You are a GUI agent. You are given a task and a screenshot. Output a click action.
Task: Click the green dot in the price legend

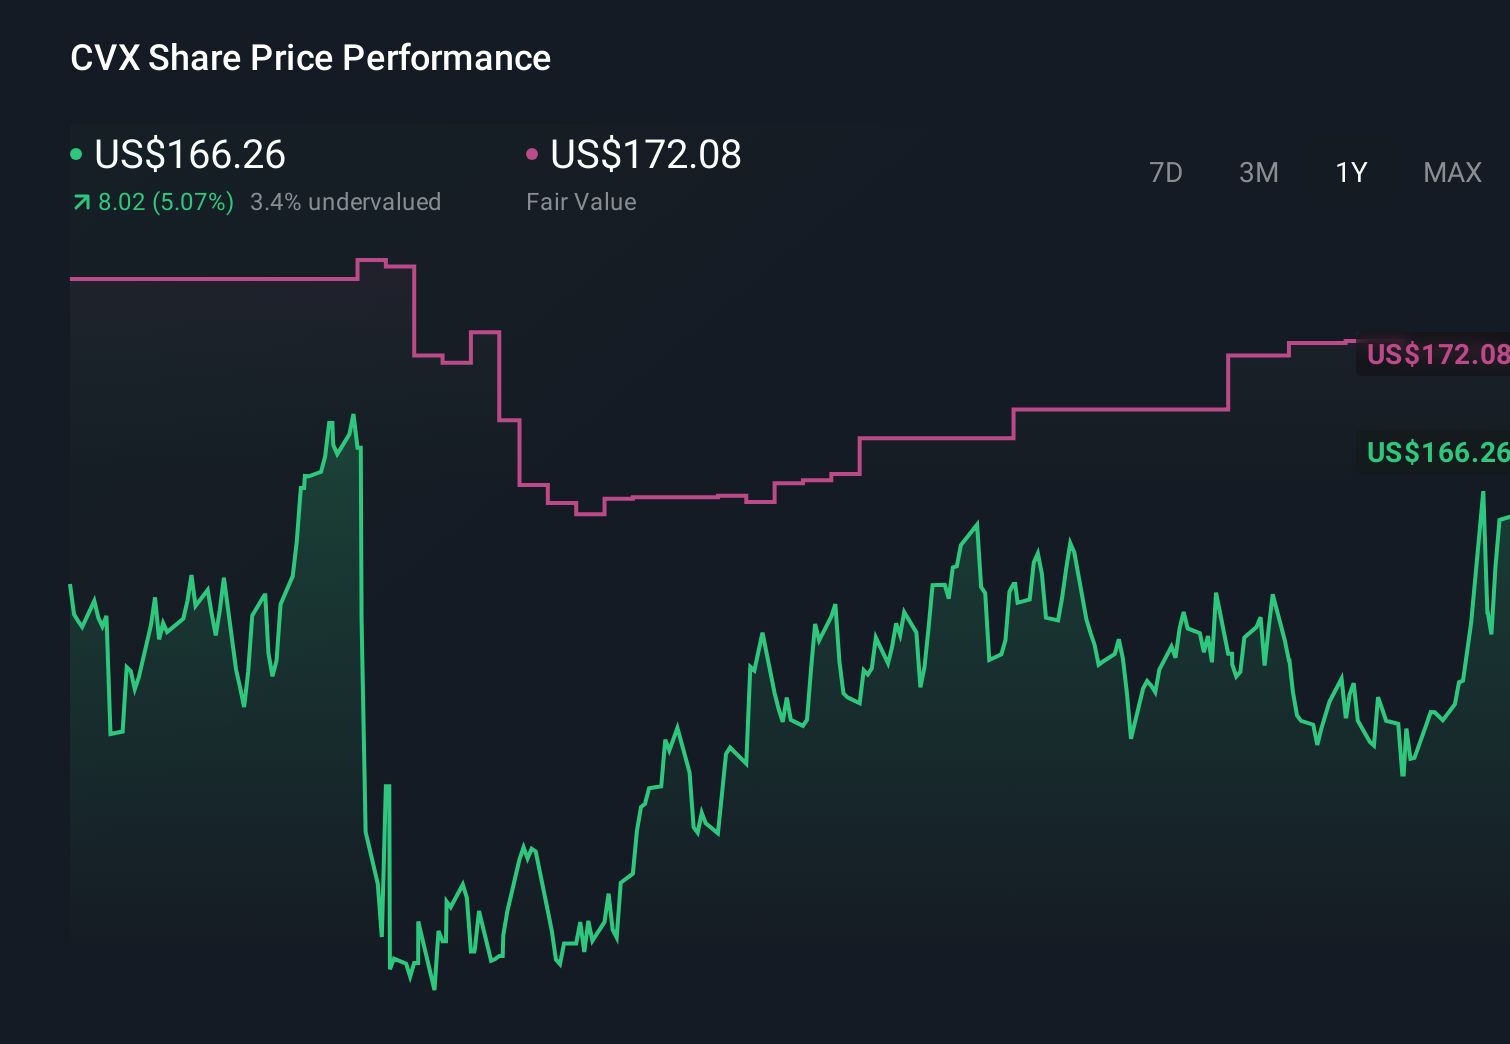(x=76, y=154)
